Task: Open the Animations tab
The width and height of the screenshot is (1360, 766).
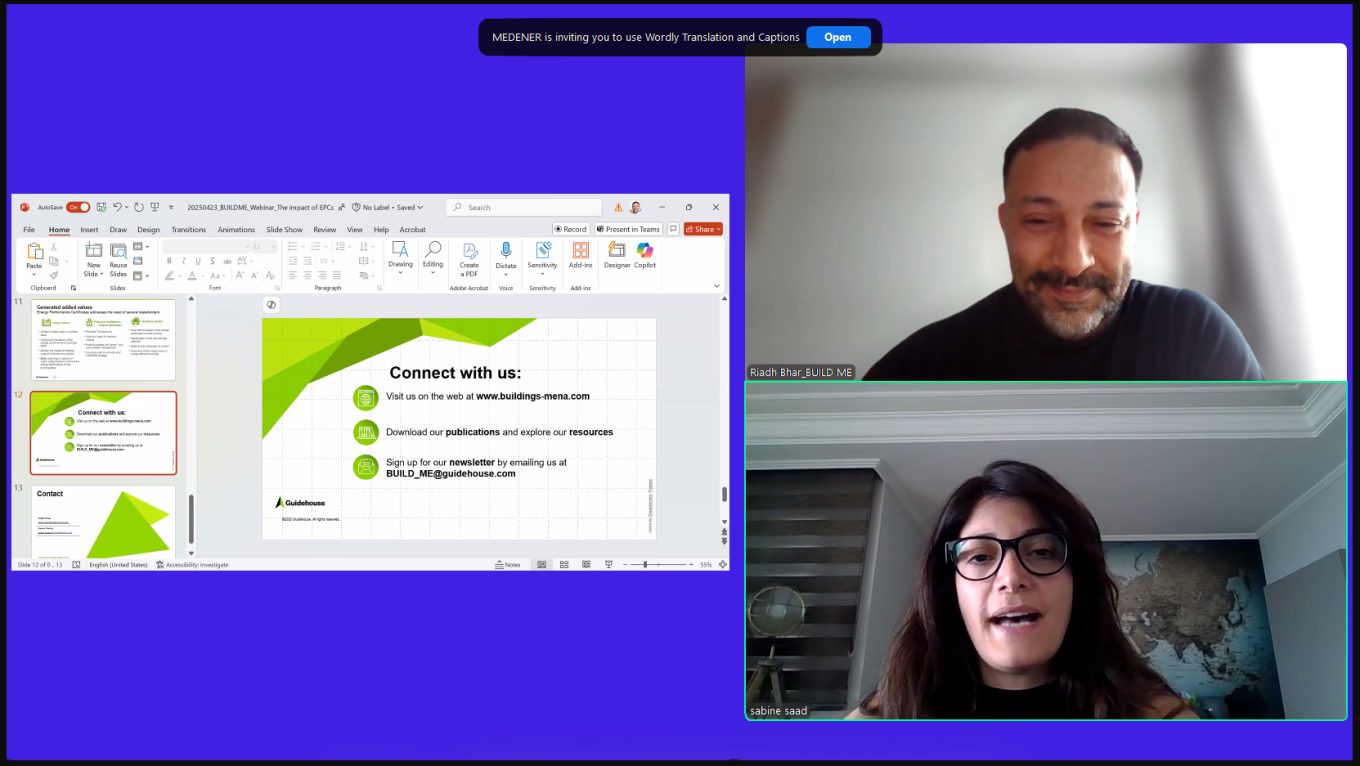Action: point(236,229)
